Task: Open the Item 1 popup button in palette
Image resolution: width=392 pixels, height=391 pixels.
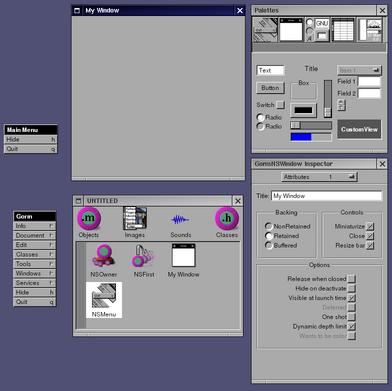Action: click(359, 70)
